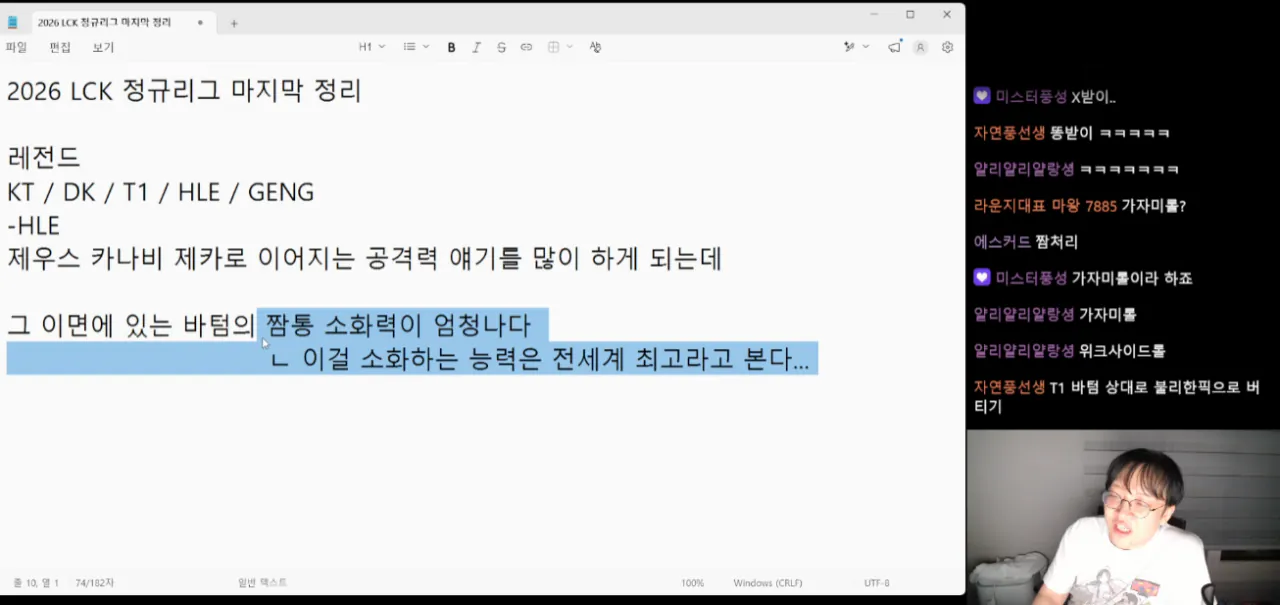Click the 74/182자 character count
The height and width of the screenshot is (605, 1280).
[95, 583]
